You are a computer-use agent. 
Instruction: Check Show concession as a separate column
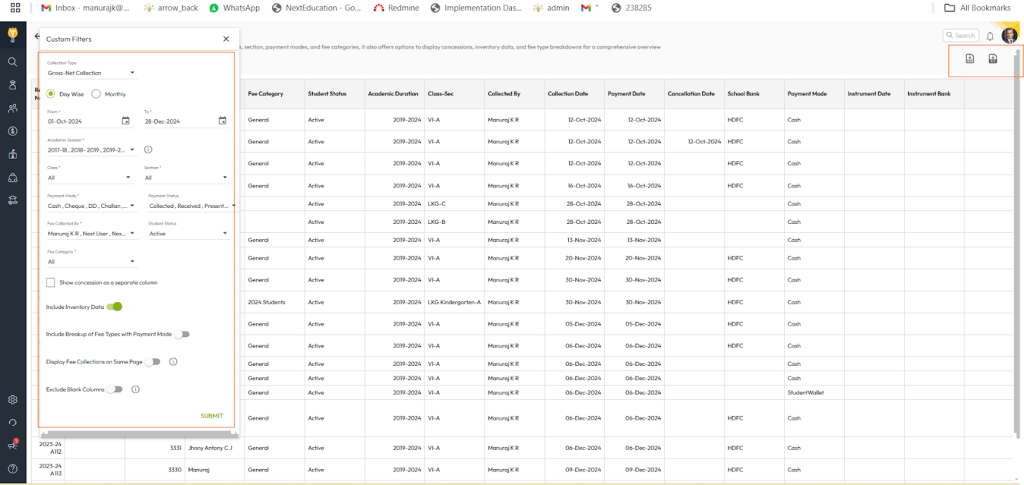pyautogui.click(x=51, y=283)
